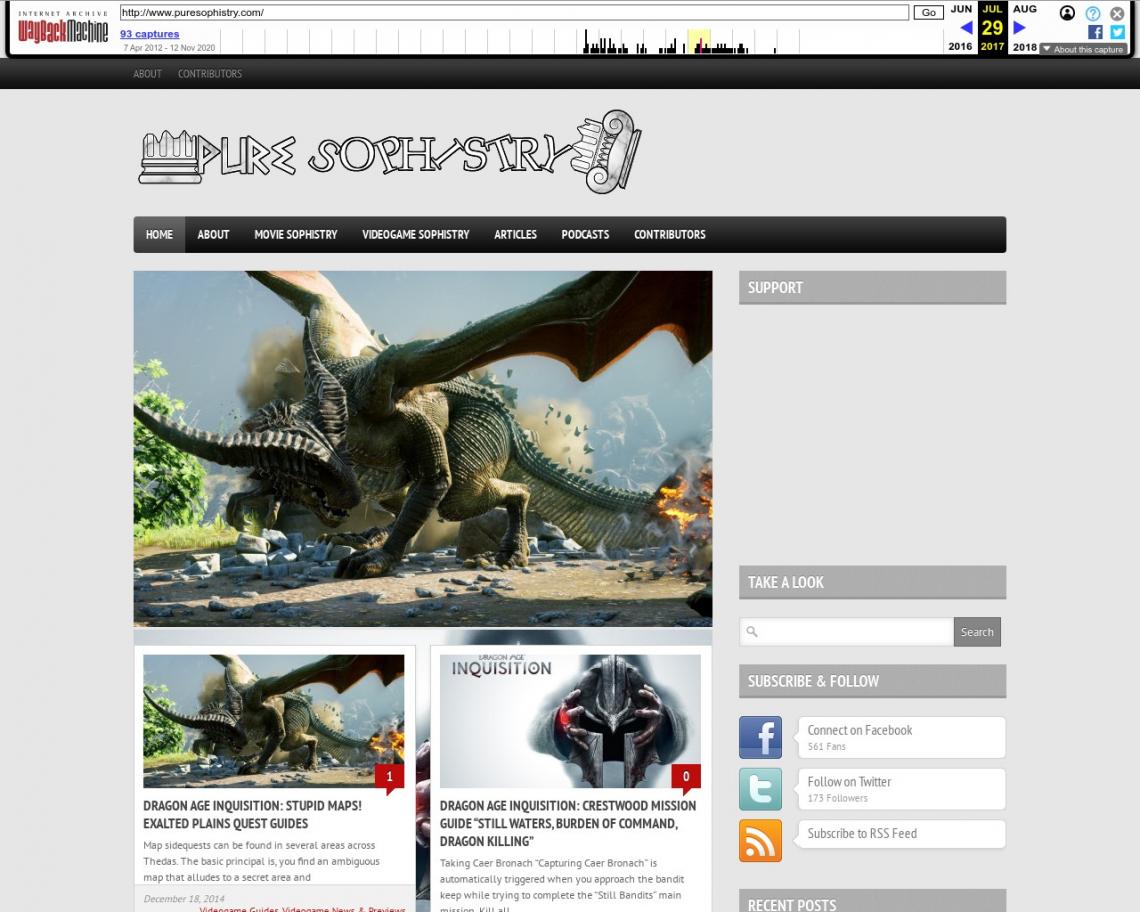Image resolution: width=1140 pixels, height=912 pixels.
Task: Share capture on Facebook toolbar icon
Action: (1095, 32)
